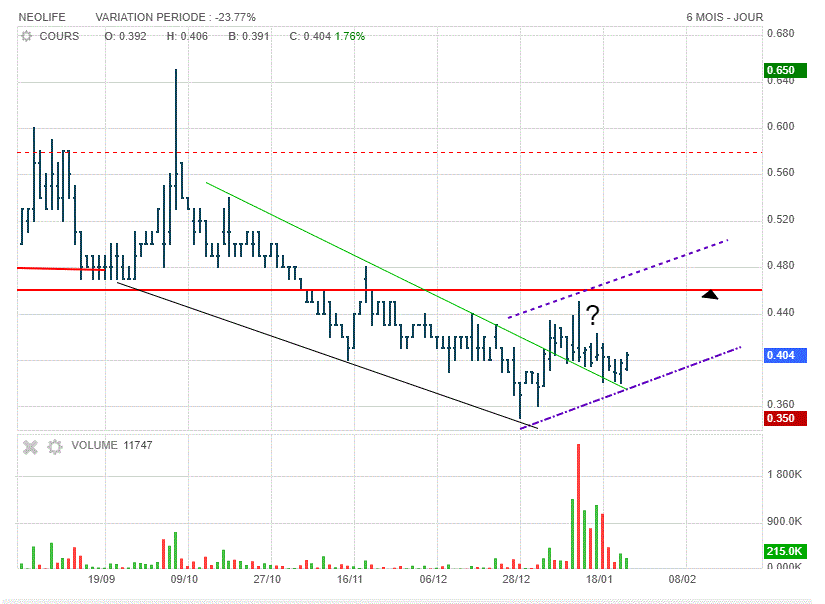This screenshot has width=825, height=604.
Task: Select the high price H: 0.406
Action: click(187, 36)
